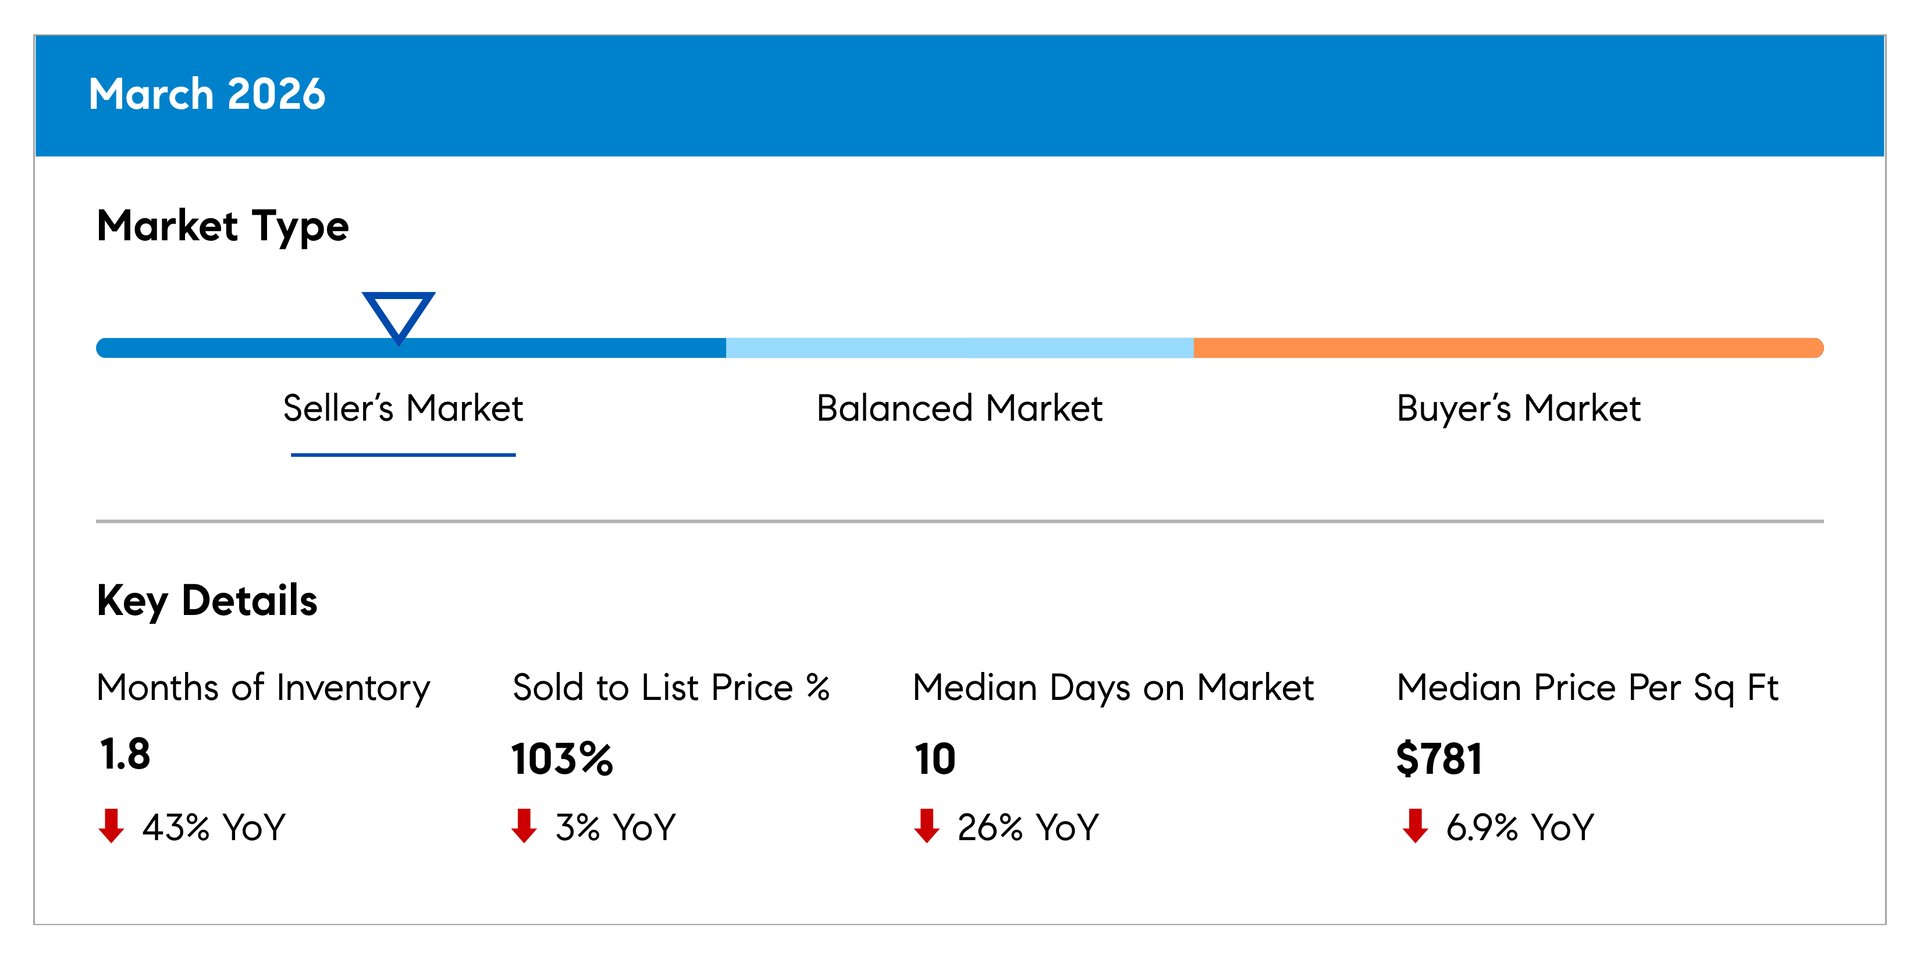Click red down arrow beside 3% YoY
The height and width of the screenshot is (960, 1920).
coord(524,826)
